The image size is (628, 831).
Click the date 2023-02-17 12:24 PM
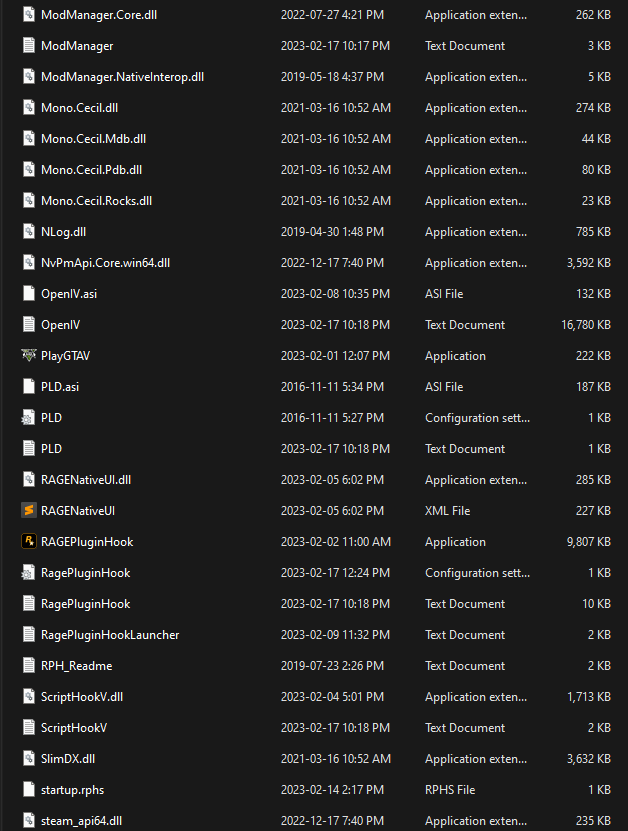point(335,573)
